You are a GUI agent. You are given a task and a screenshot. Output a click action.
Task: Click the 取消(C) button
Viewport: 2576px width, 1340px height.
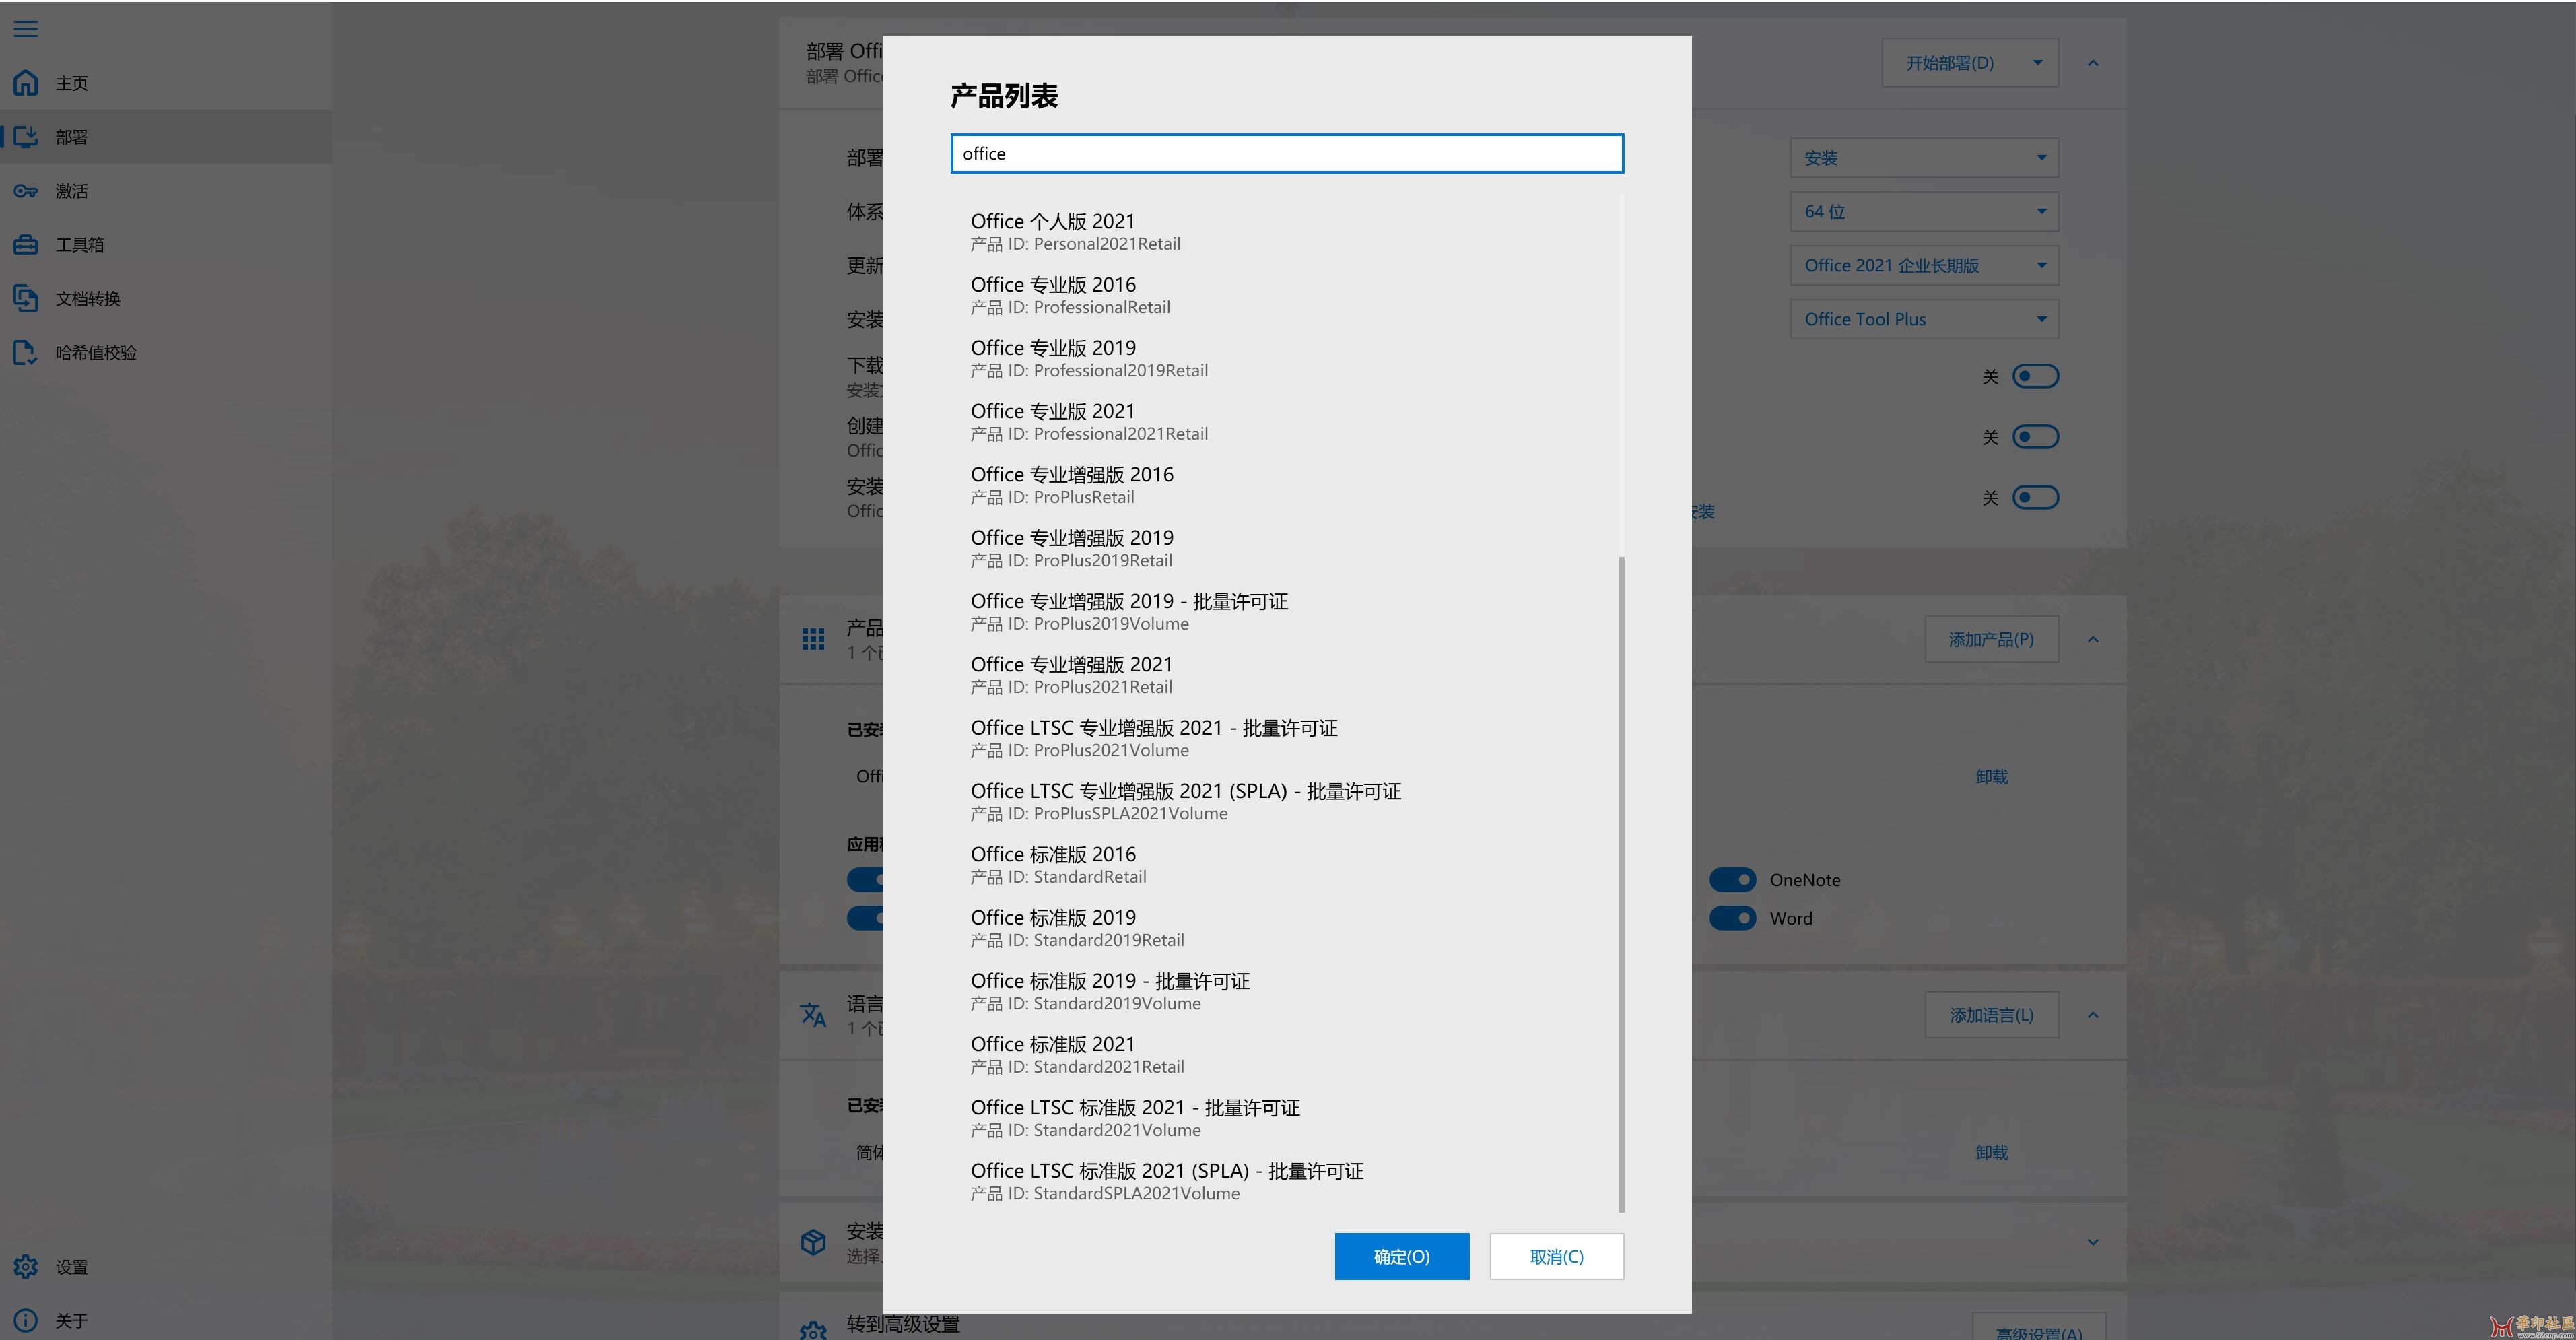tap(1557, 1256)
